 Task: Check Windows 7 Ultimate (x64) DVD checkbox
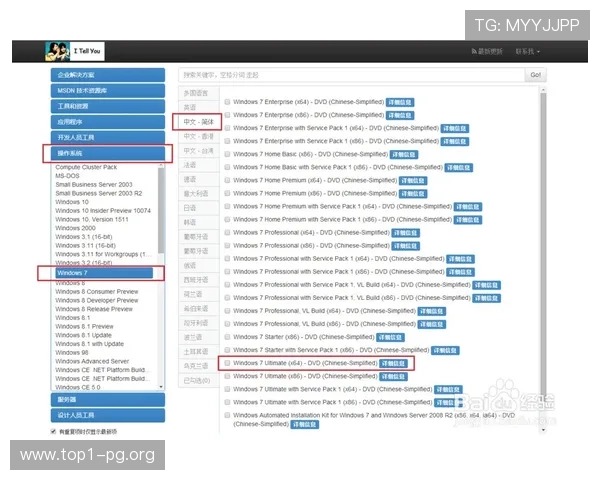tap(227, 363)
